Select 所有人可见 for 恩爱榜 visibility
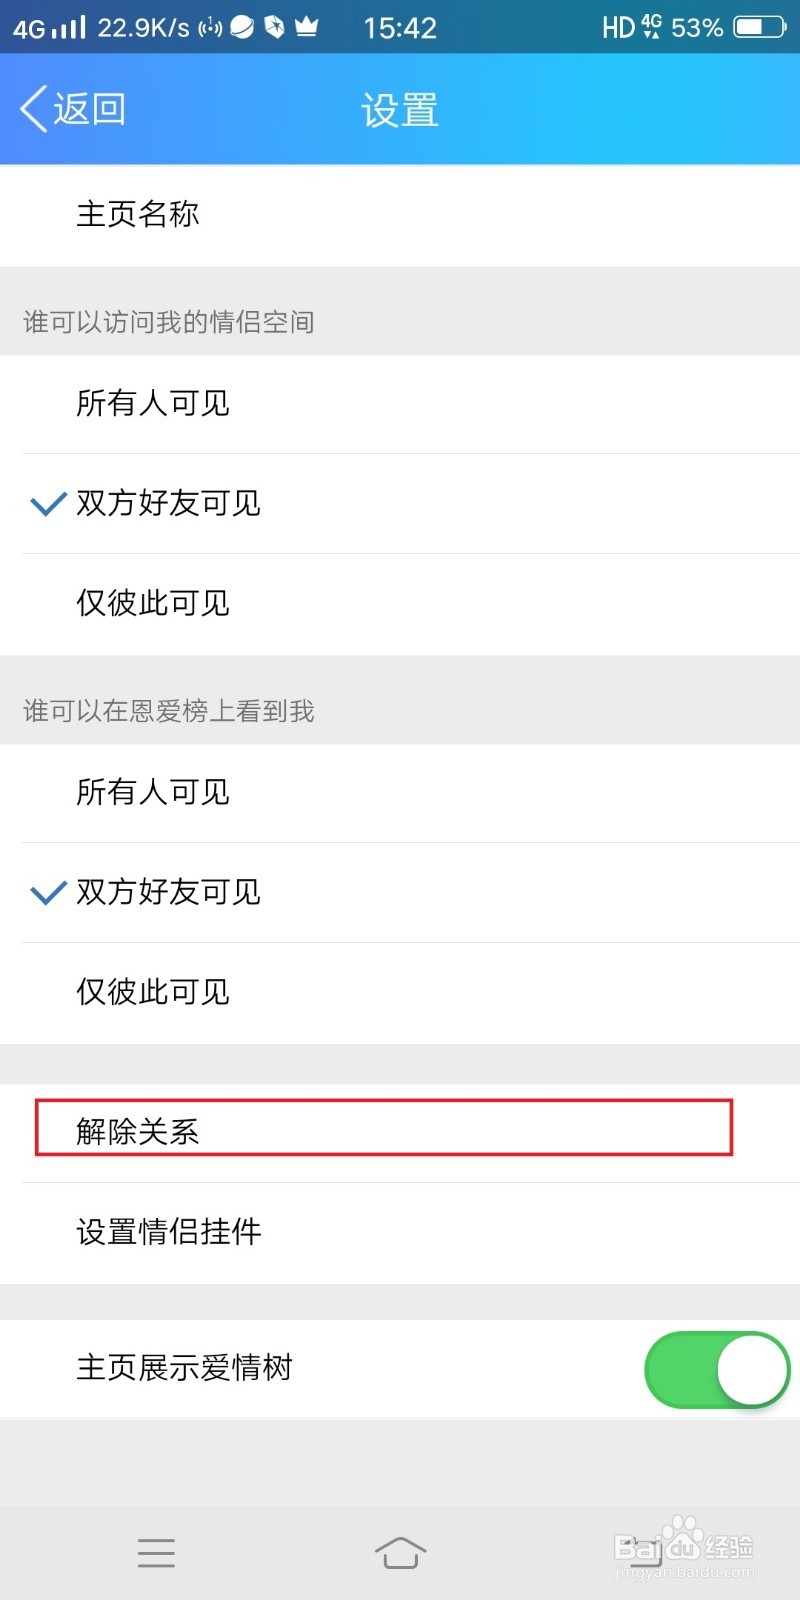800x1600 pixels. click(x=400, y=793)
